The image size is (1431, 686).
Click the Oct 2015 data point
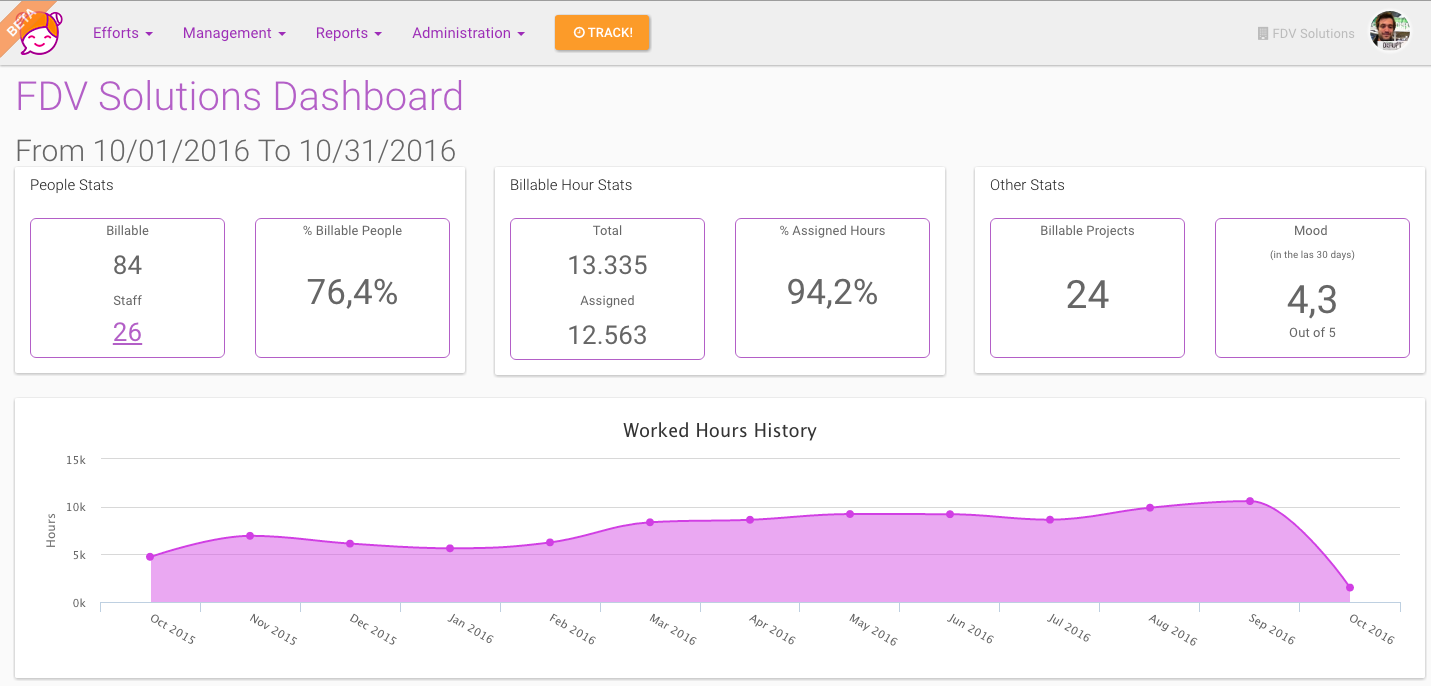[150, 557]
